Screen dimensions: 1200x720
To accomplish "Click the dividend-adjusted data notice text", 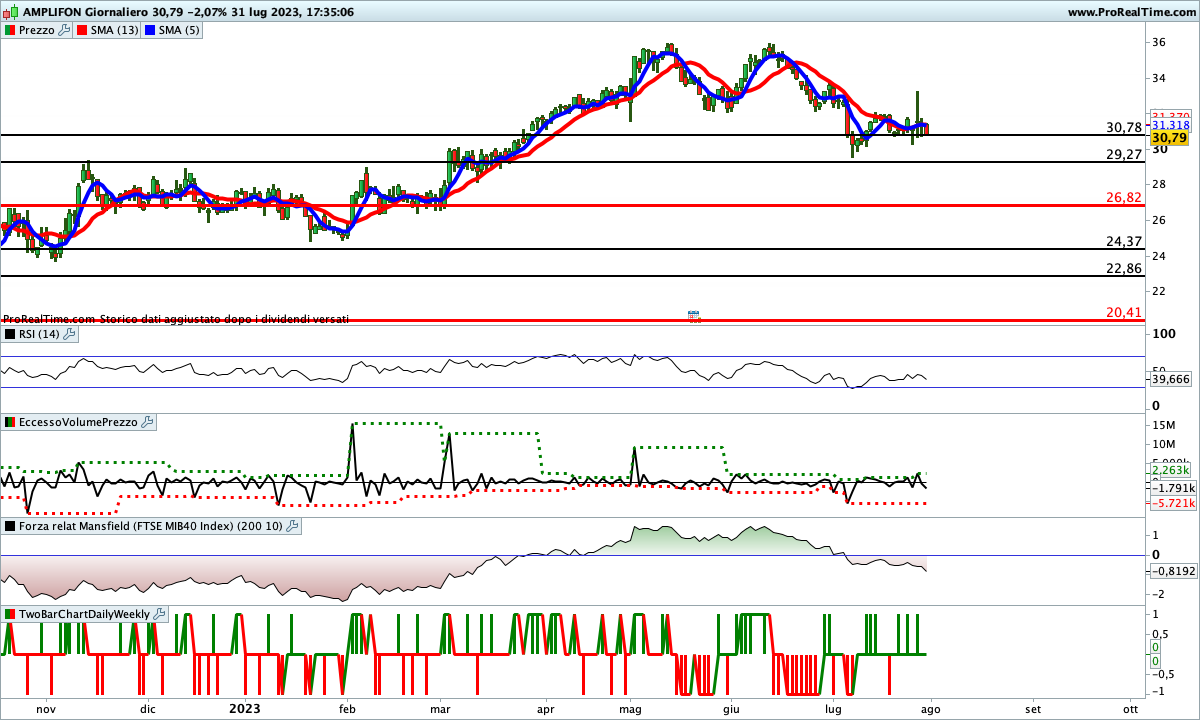I will pyautogui.click(x=176, y=318).
